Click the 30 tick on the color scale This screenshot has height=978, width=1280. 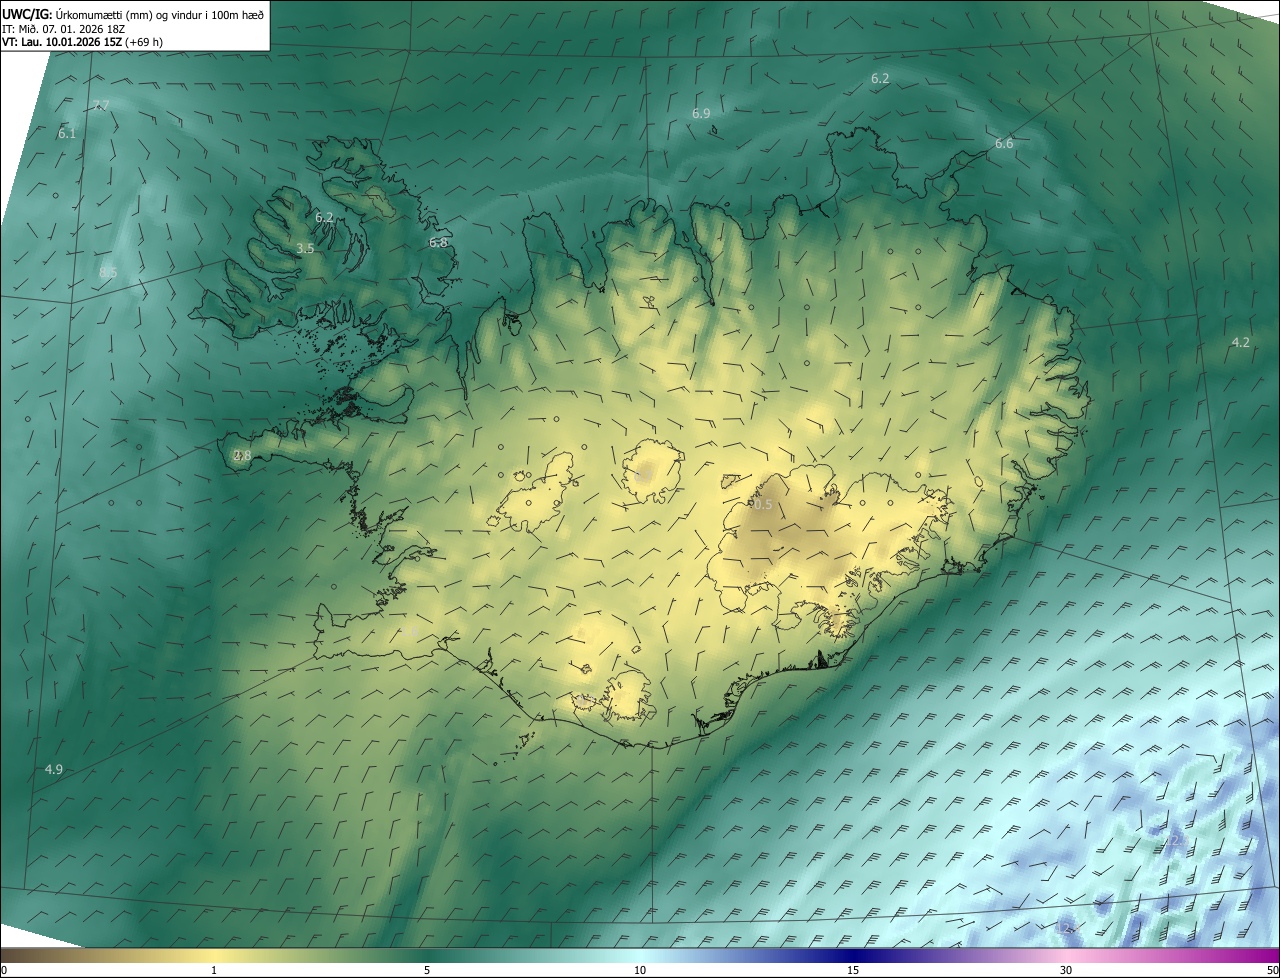tap(1066, 970)
